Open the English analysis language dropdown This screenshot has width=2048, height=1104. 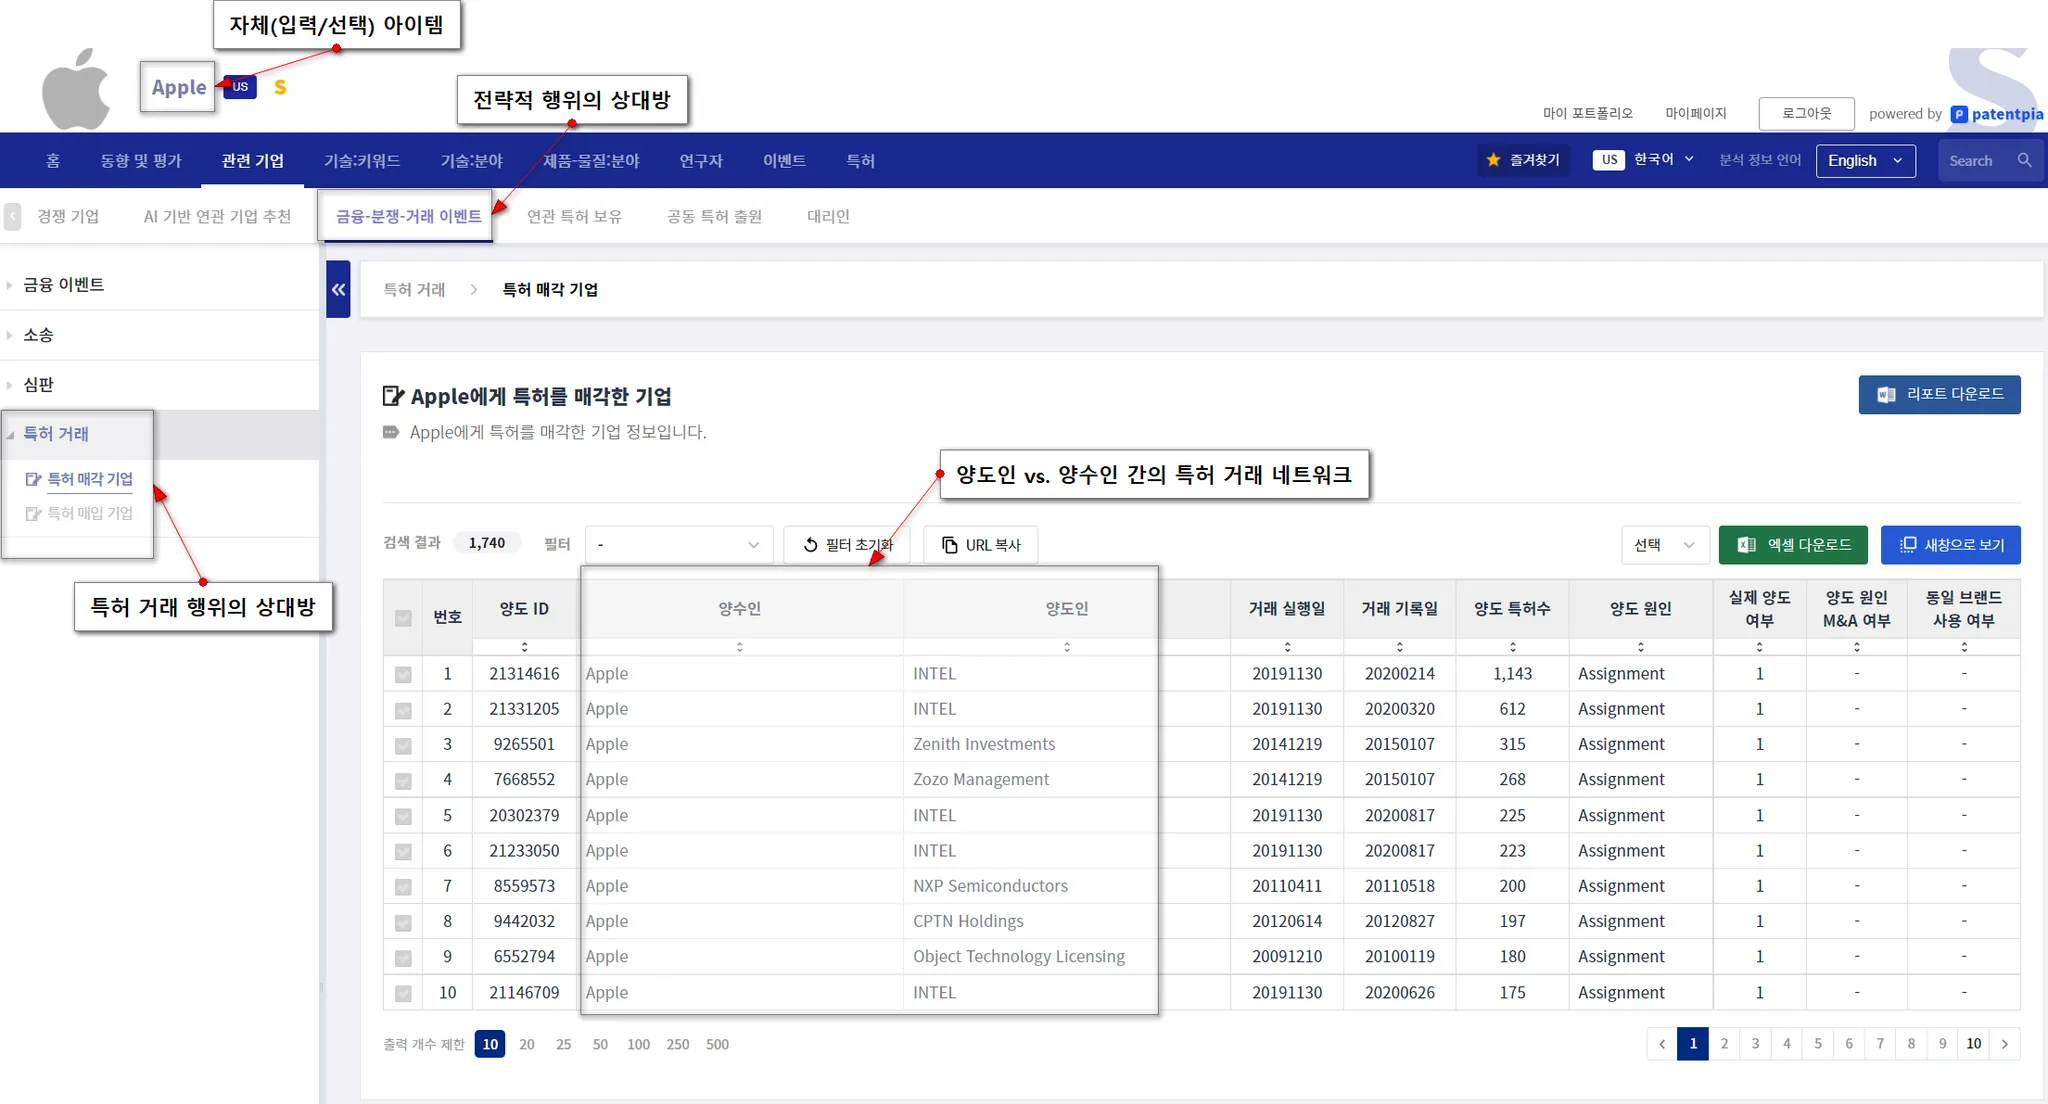tap(1866, 160)
